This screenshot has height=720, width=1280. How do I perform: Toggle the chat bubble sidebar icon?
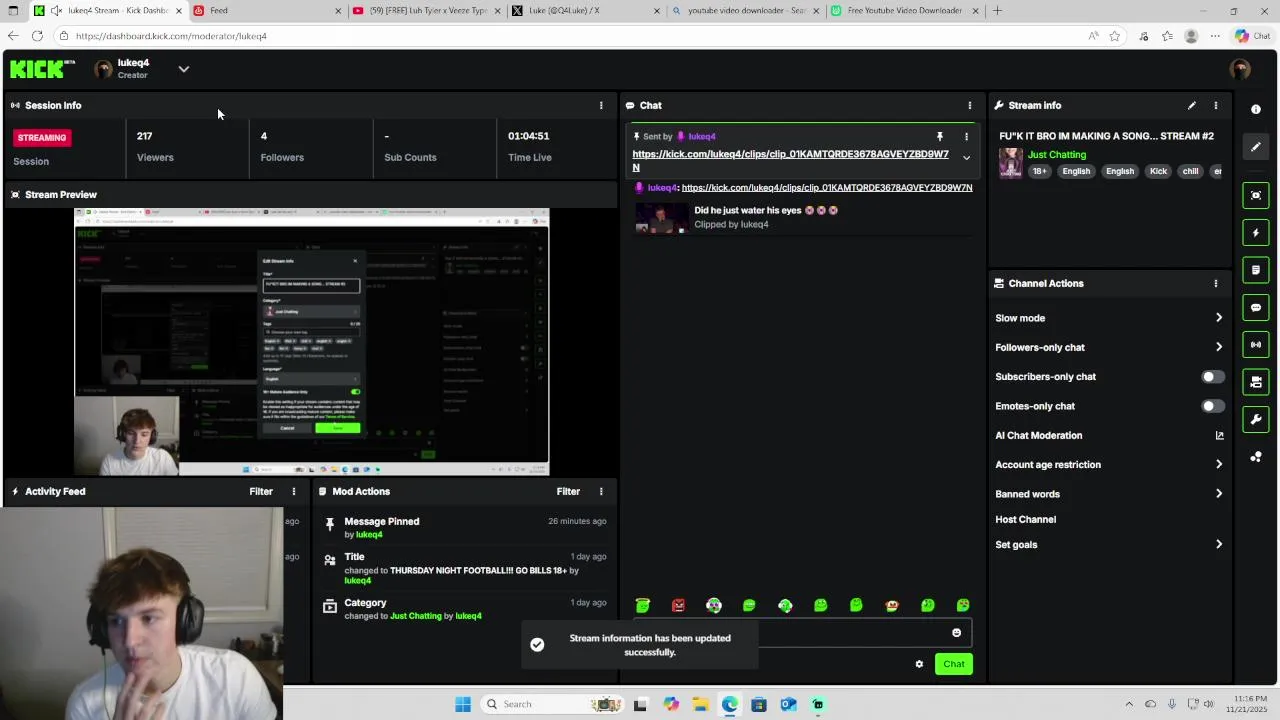(1256, 307)
